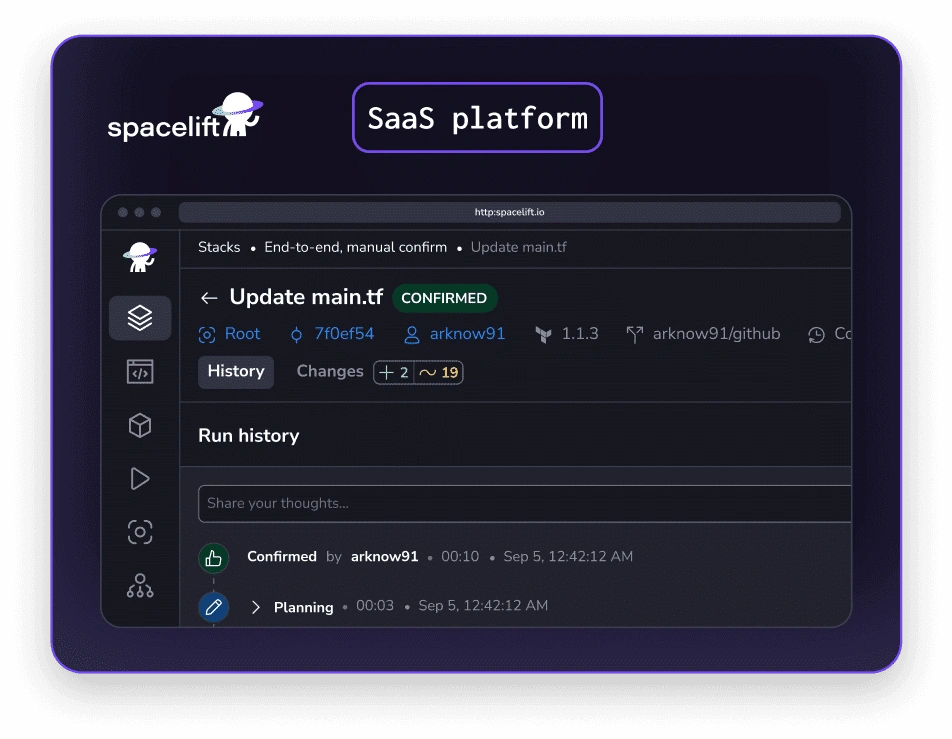Click the user icon next to arknow91
952x739 pixels.
click(x=412, y=335)
